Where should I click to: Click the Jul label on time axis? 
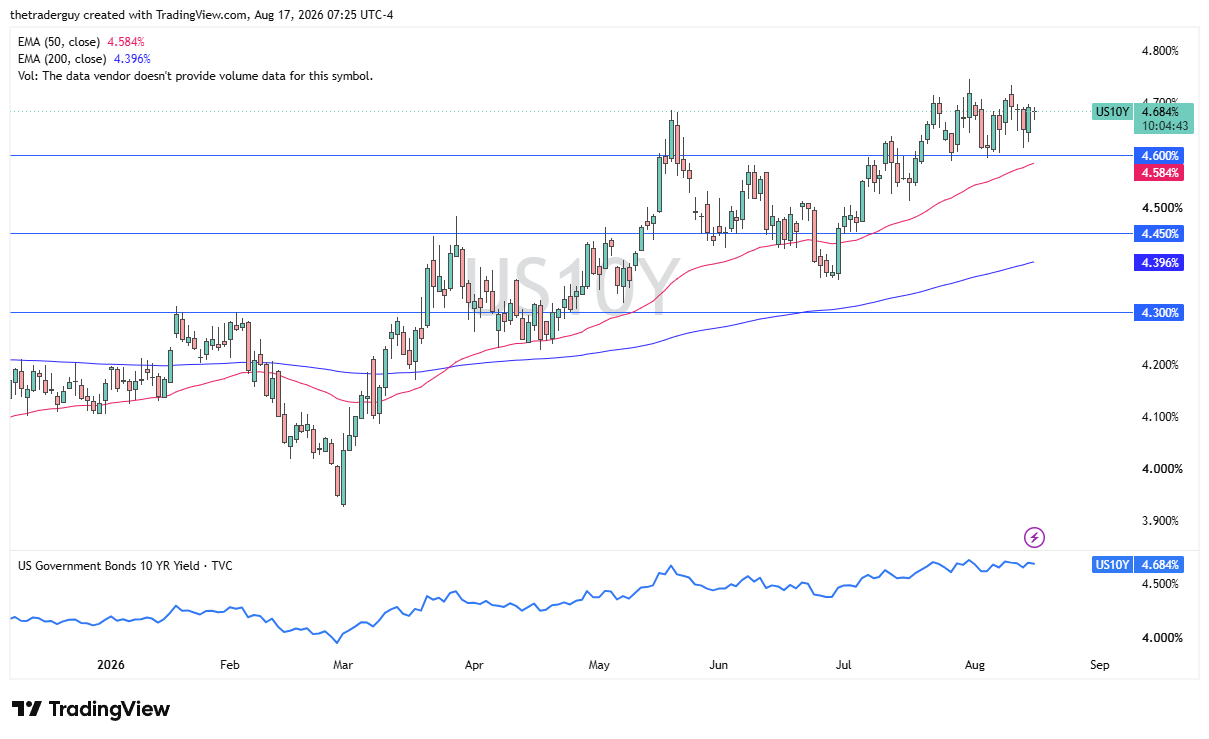click(x=844, y=664)
